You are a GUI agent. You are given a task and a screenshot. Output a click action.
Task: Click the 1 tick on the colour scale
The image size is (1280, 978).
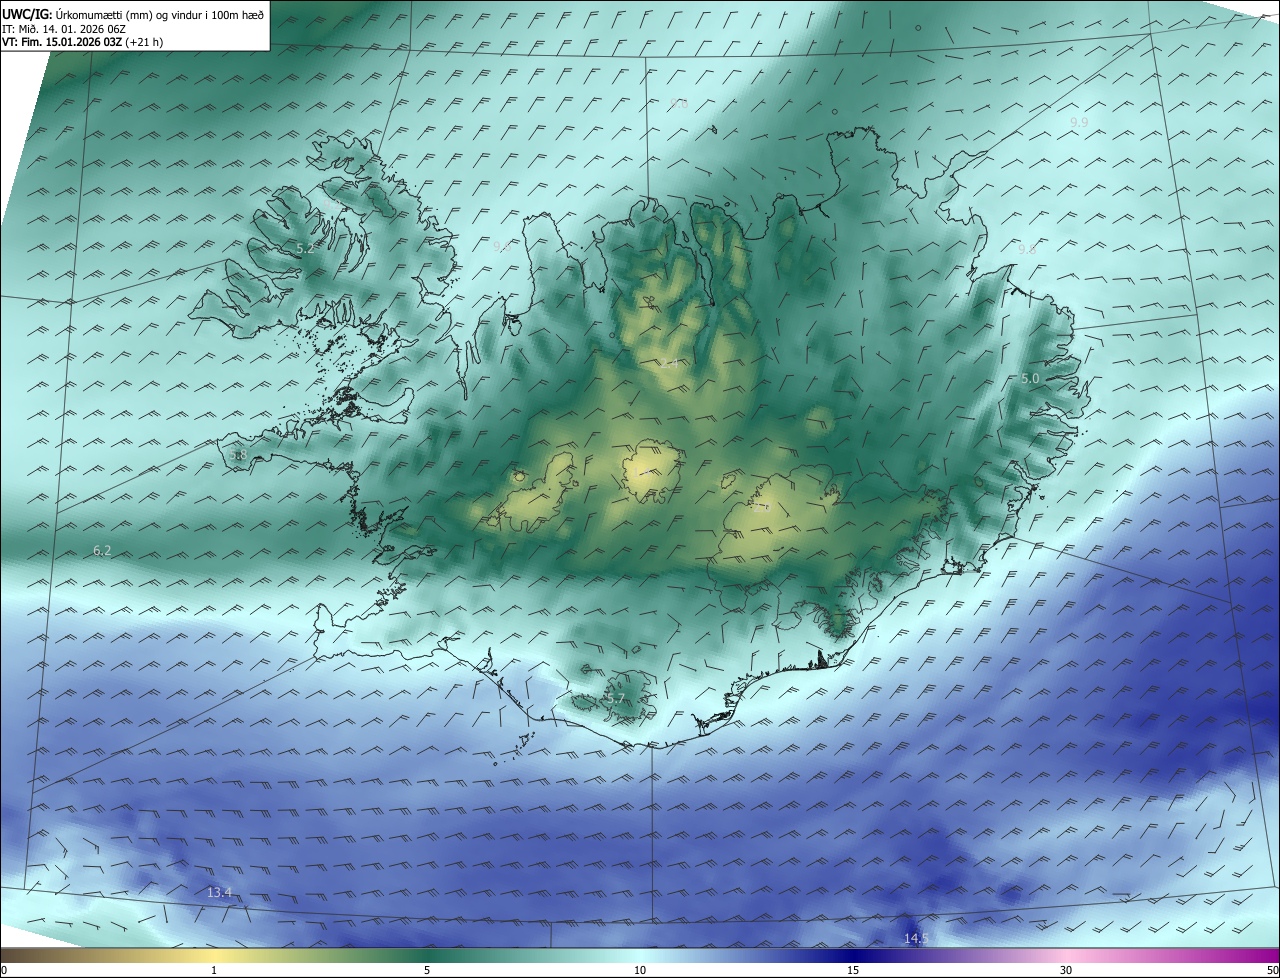[x=214, y=970]
